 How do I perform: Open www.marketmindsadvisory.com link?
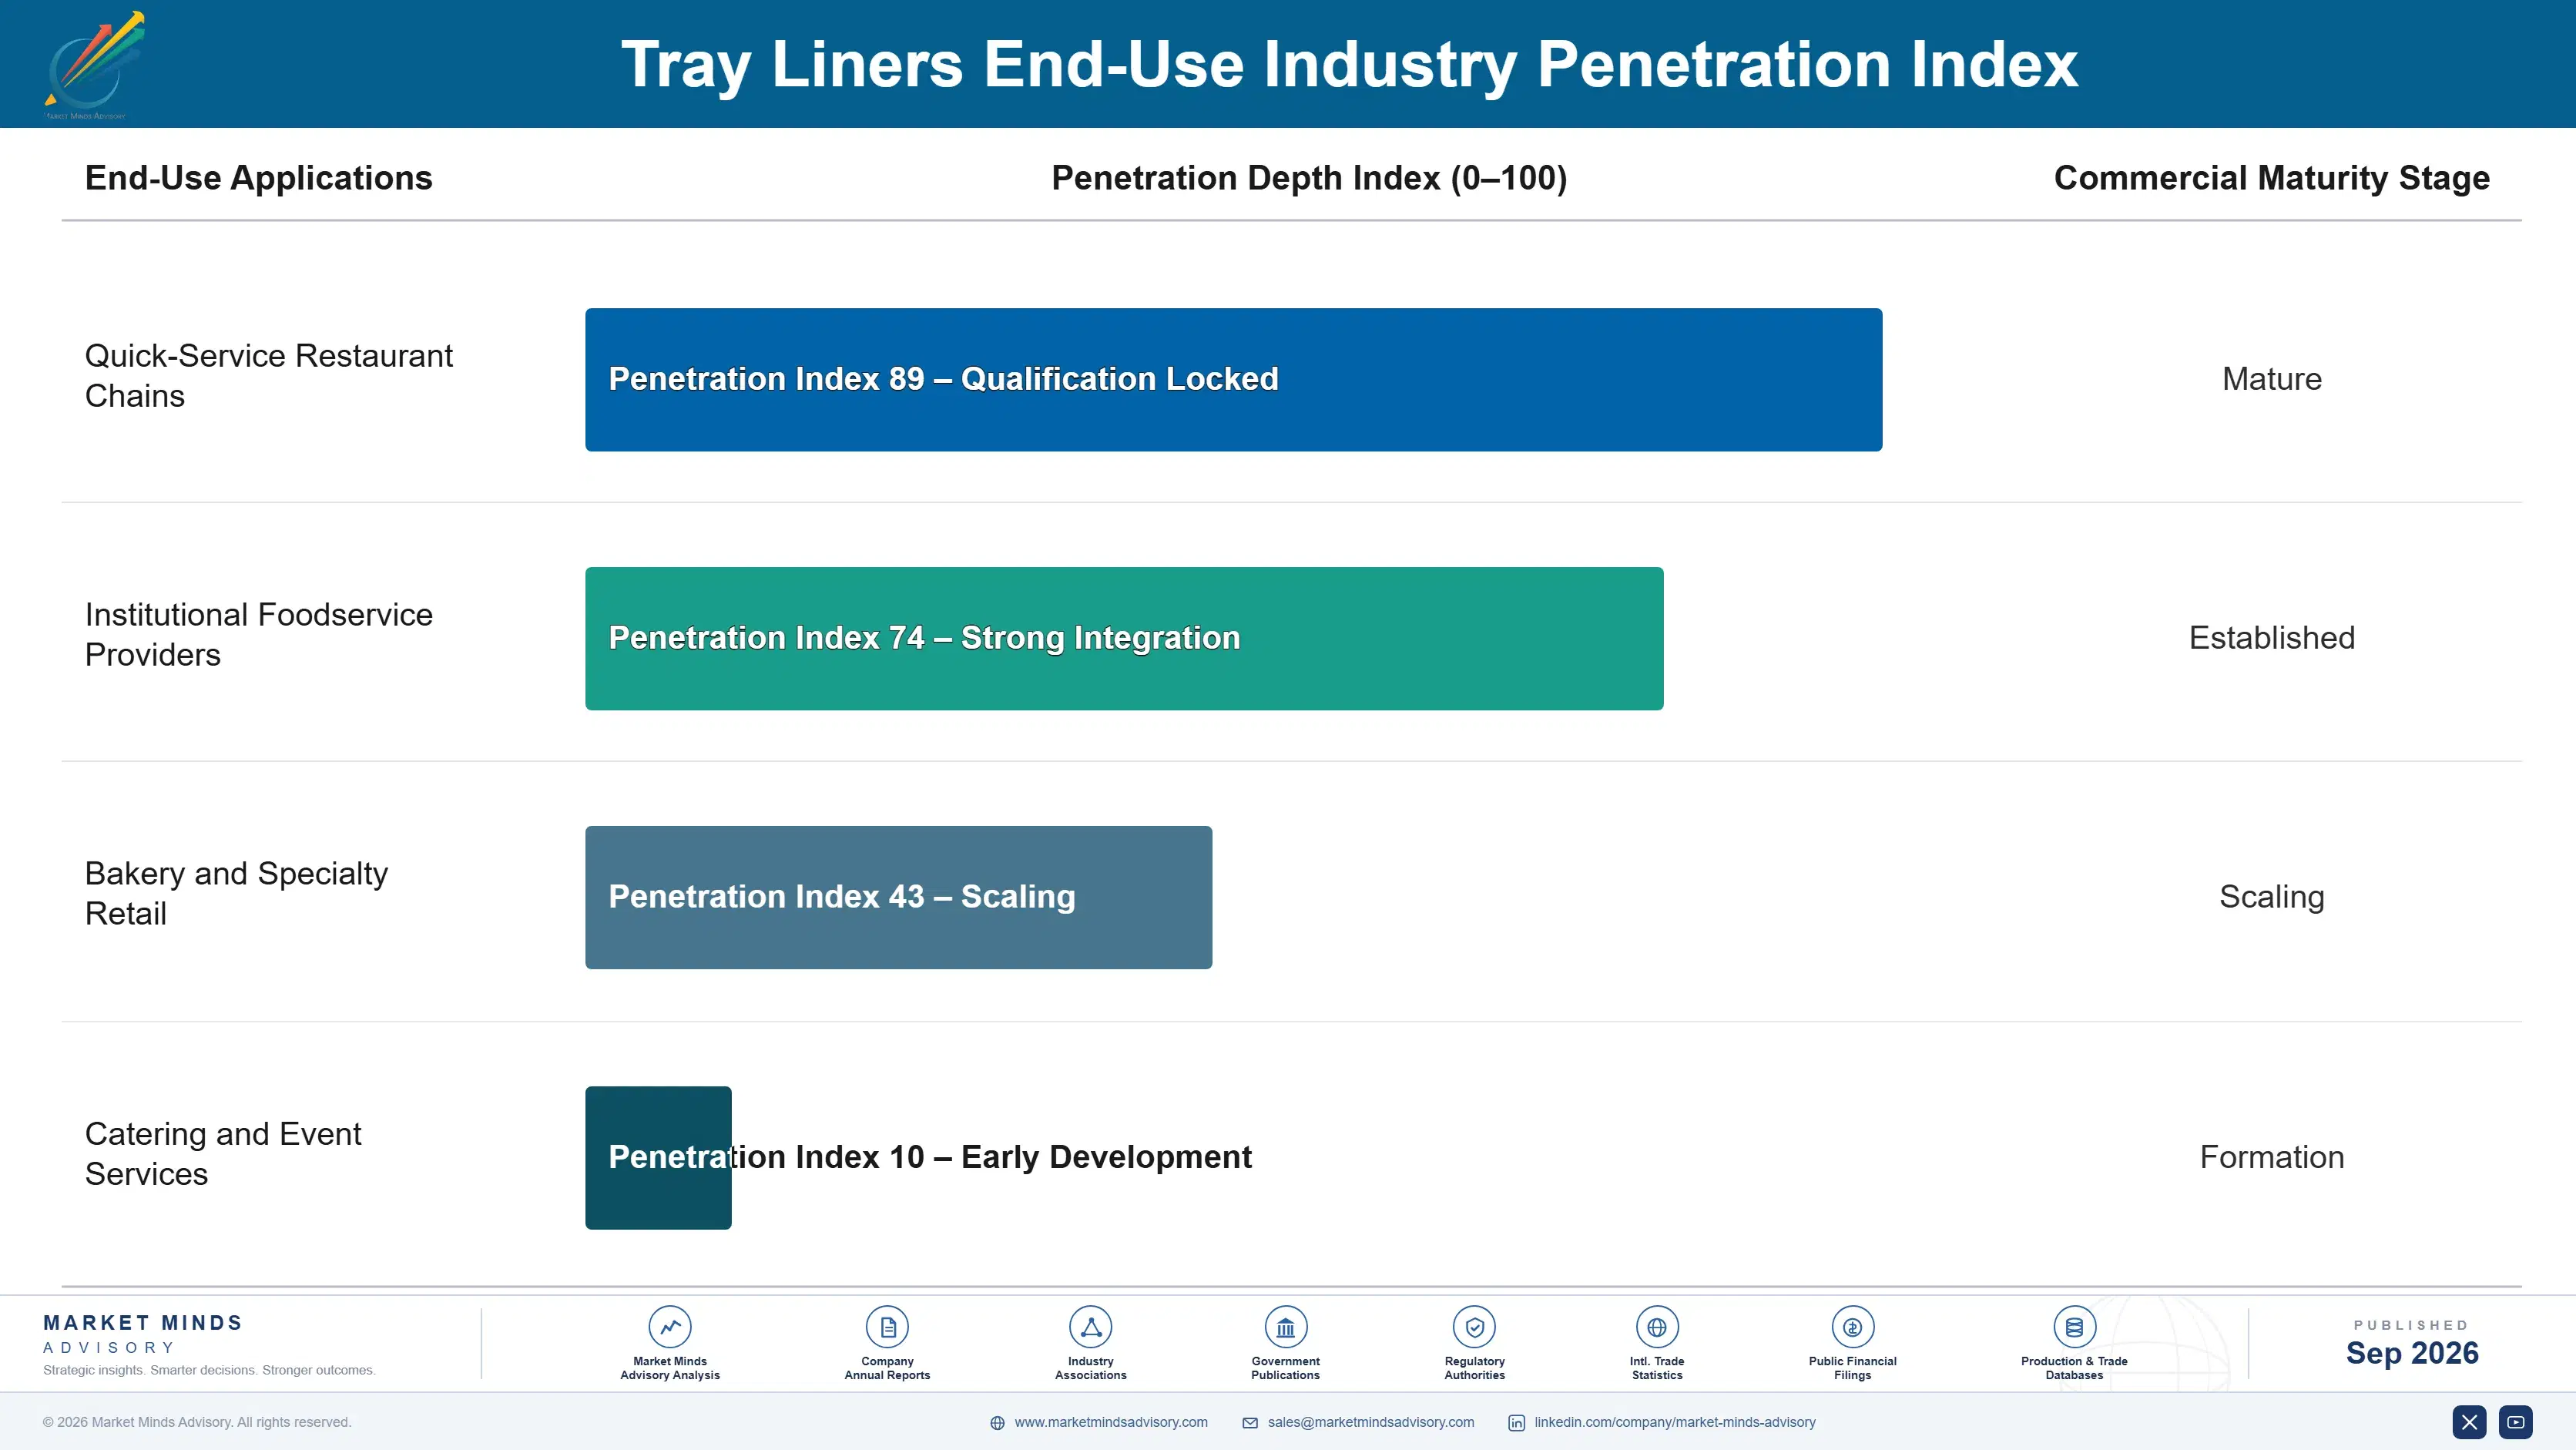point(1111,1422)
